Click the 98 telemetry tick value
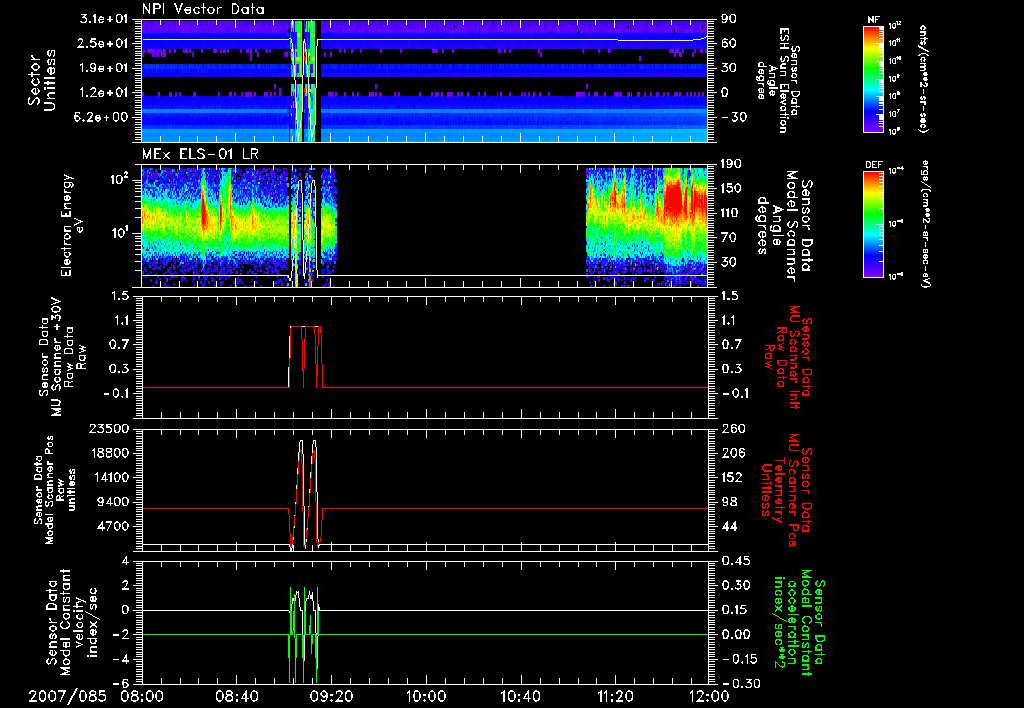The width and height of the screenshot is (1024, 708). pyautogui.click(x=728, y=502)
